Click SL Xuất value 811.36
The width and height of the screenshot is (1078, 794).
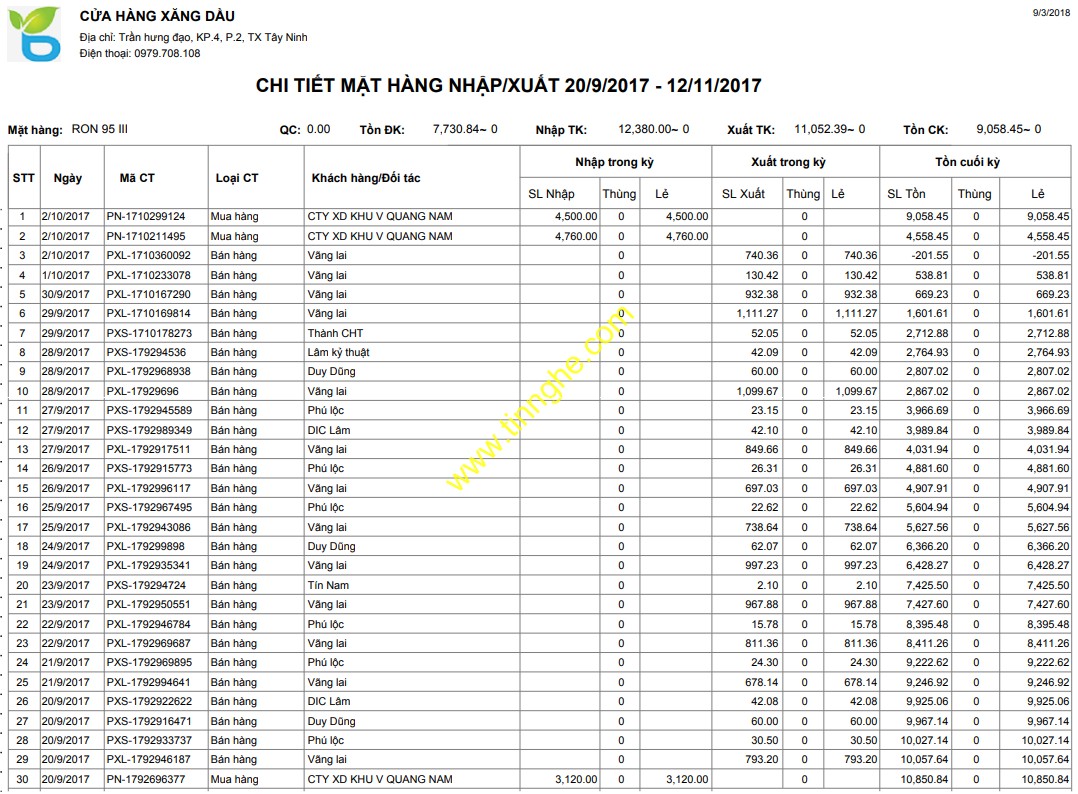764,643
